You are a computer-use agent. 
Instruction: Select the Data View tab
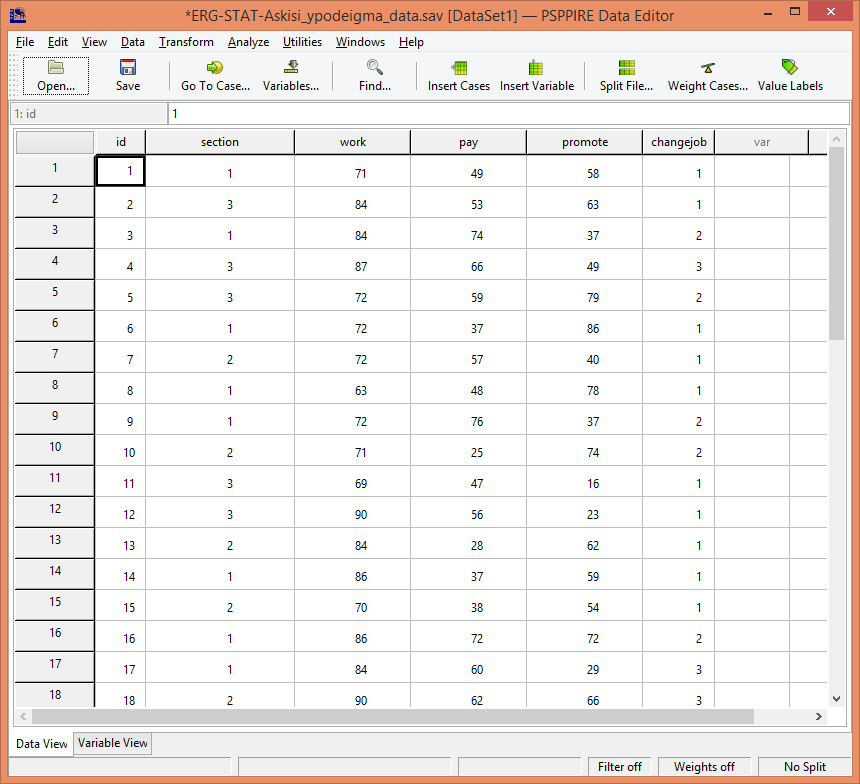(42, 744)
